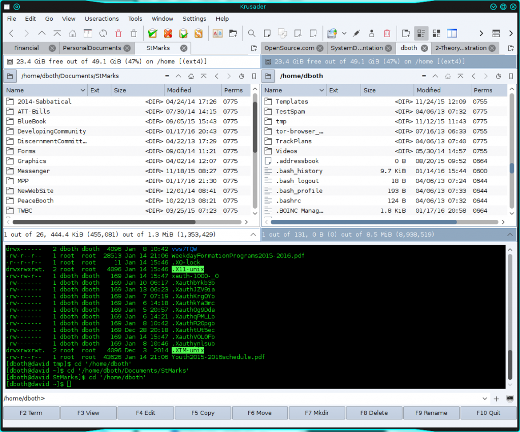This screenshot has height=432, width=520.
Task: Select the .bash_history file
Action: [385, 171]
